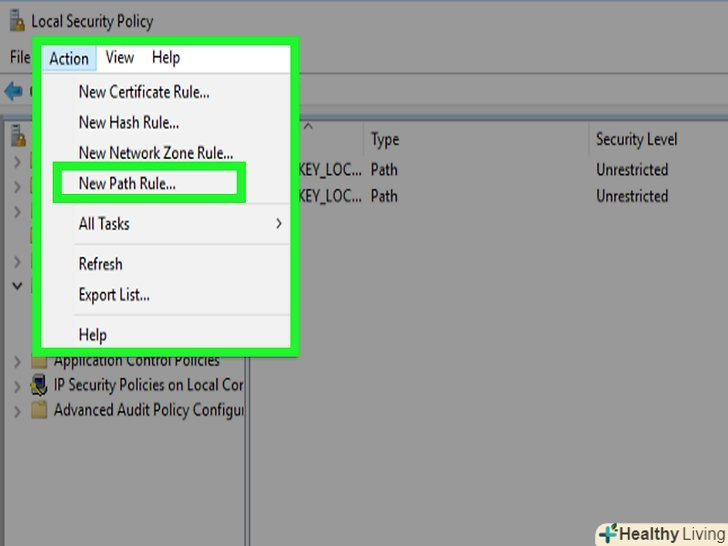Screen dimensions: 728x546
Task: Sort by the Security Level column header
Action: (x=637, y=139)
